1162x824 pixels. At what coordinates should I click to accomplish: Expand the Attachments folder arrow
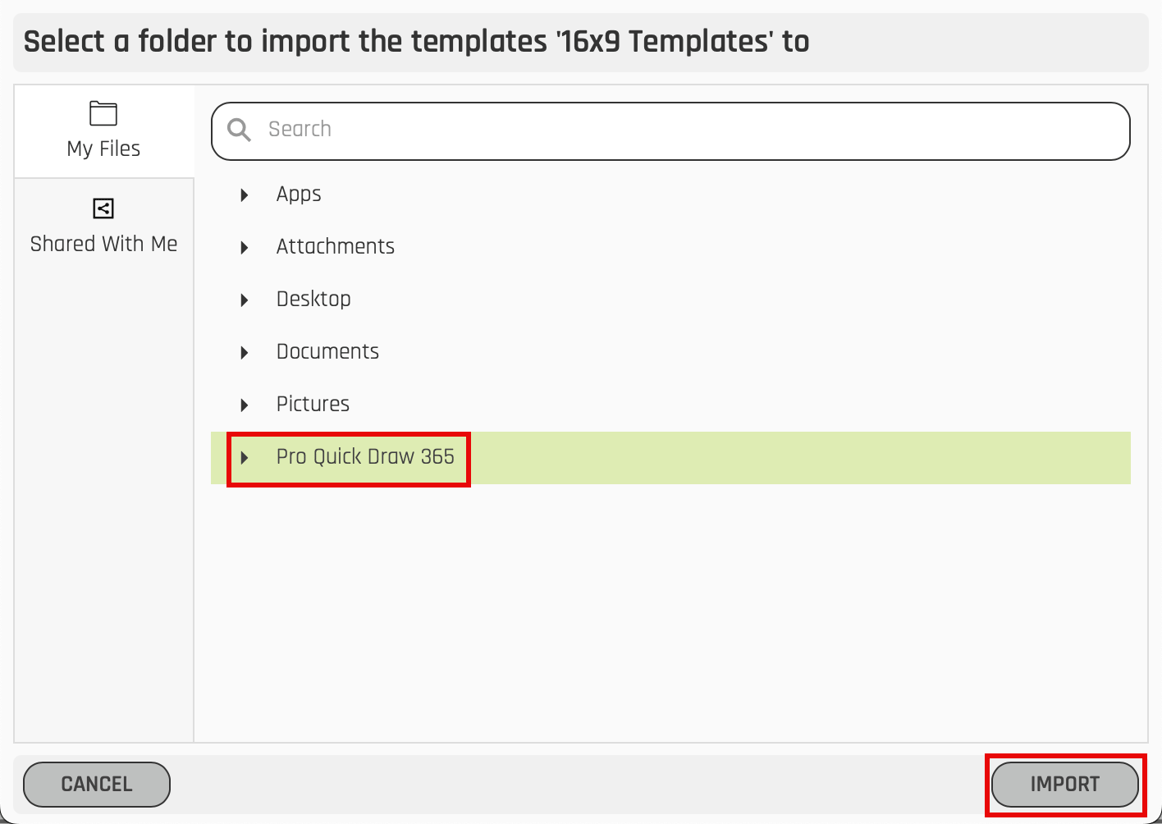(245, 247)
